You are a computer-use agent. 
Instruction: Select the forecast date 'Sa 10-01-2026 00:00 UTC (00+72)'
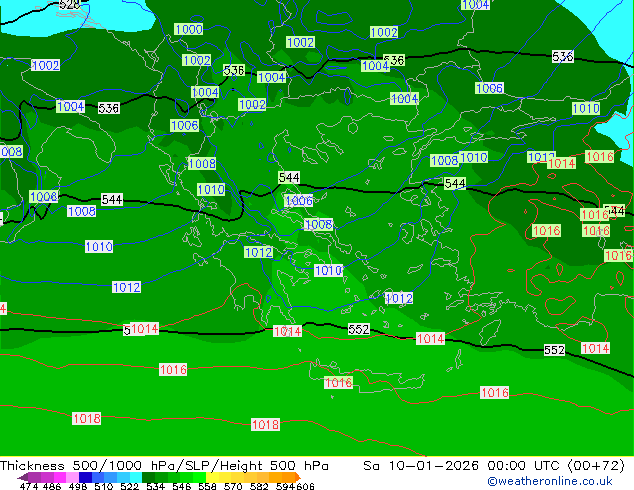[494, 466]
